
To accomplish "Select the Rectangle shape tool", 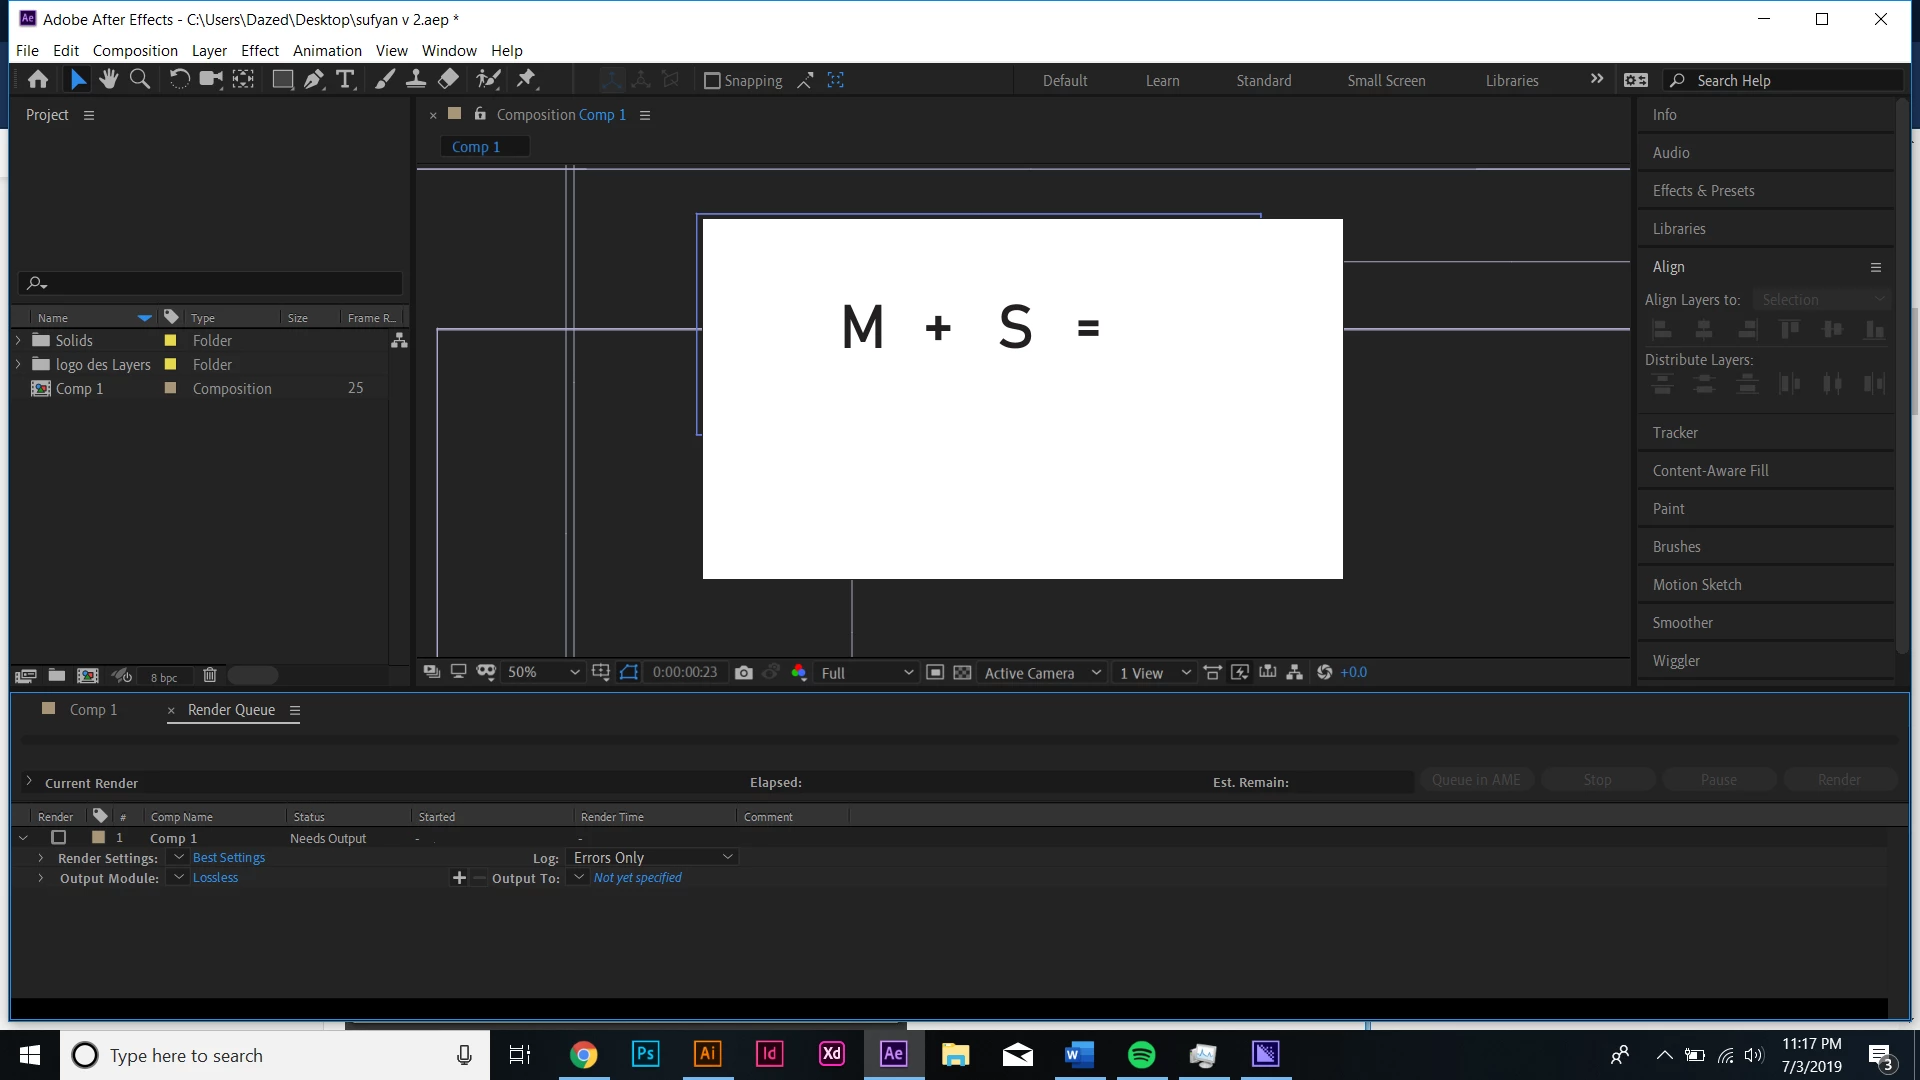I will coord(283,80).
